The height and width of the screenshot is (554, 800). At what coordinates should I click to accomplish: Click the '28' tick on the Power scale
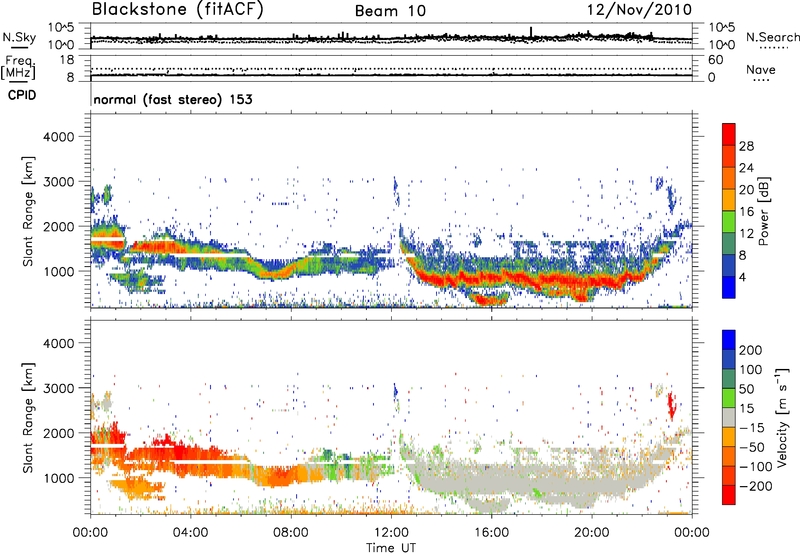click(x=746, y=146)
